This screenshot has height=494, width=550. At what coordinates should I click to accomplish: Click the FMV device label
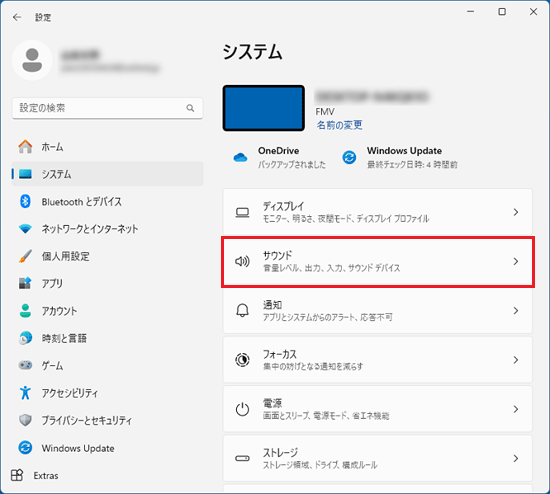[325, 112]
